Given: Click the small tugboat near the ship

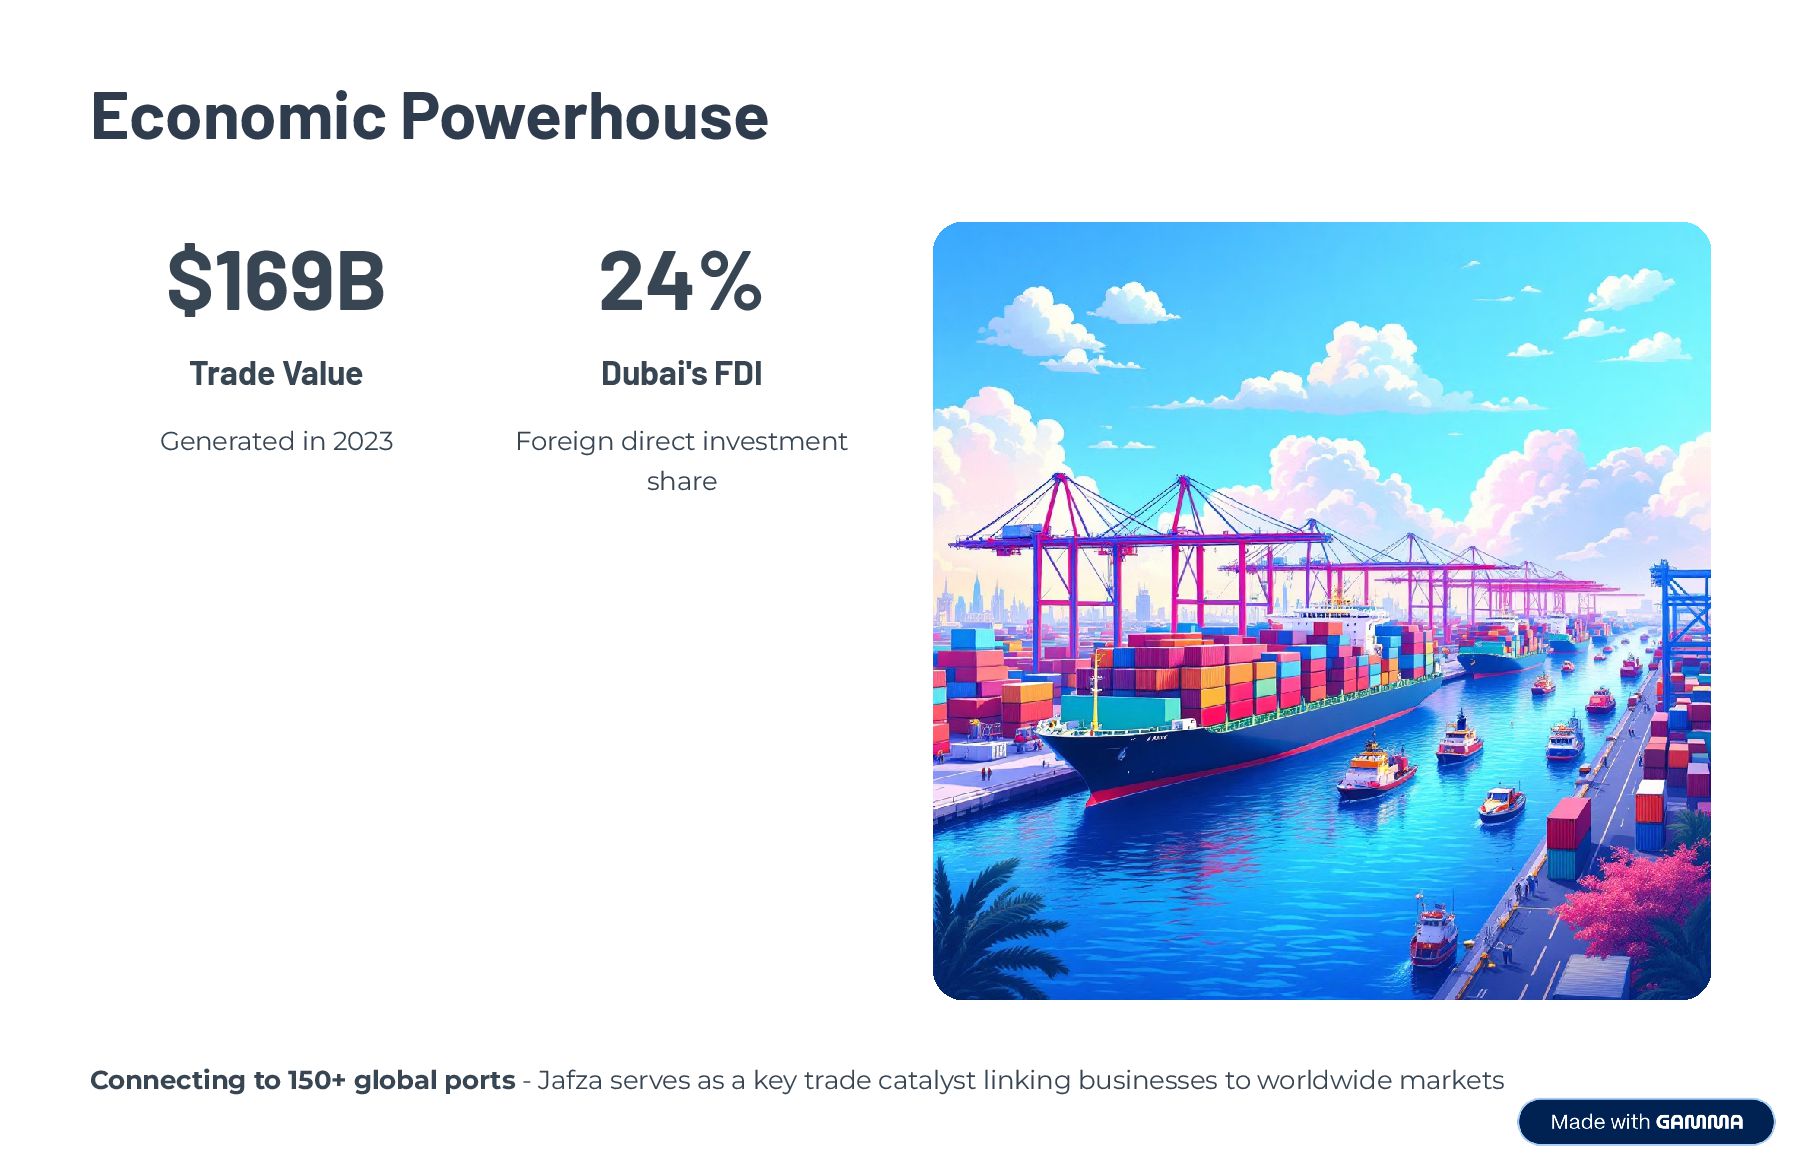Looking at the screenshot, I should (1376, 770).
